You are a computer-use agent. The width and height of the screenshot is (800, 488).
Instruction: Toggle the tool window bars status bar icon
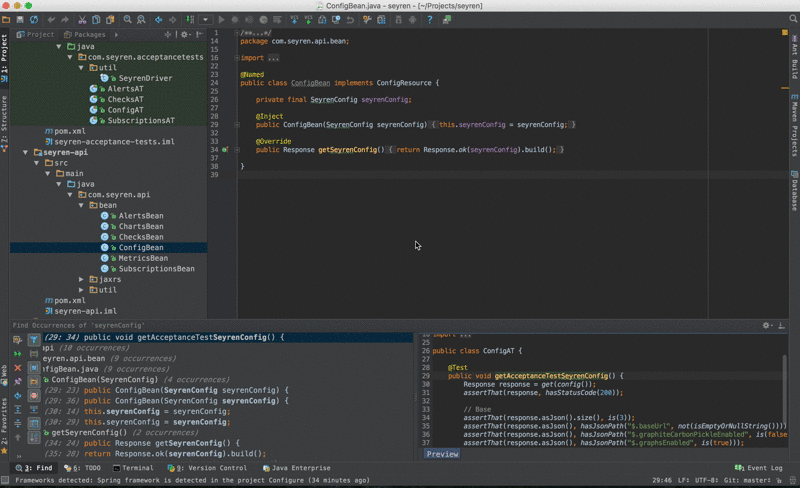[x=5, y=480]
